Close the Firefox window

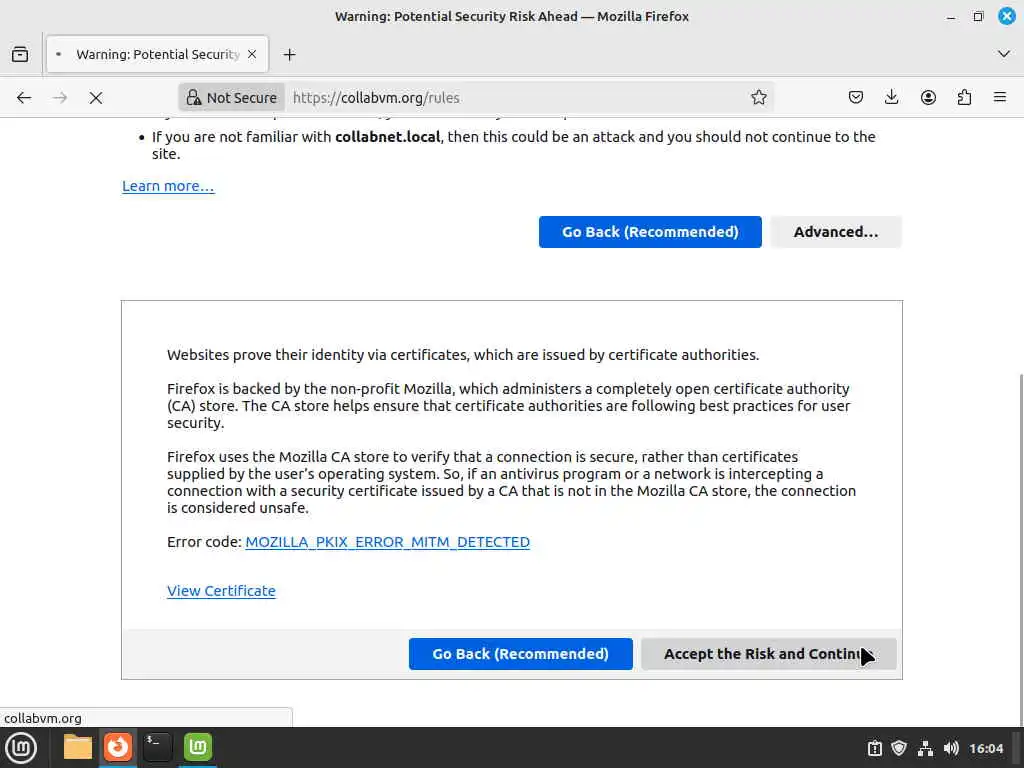click(1007, 16)
